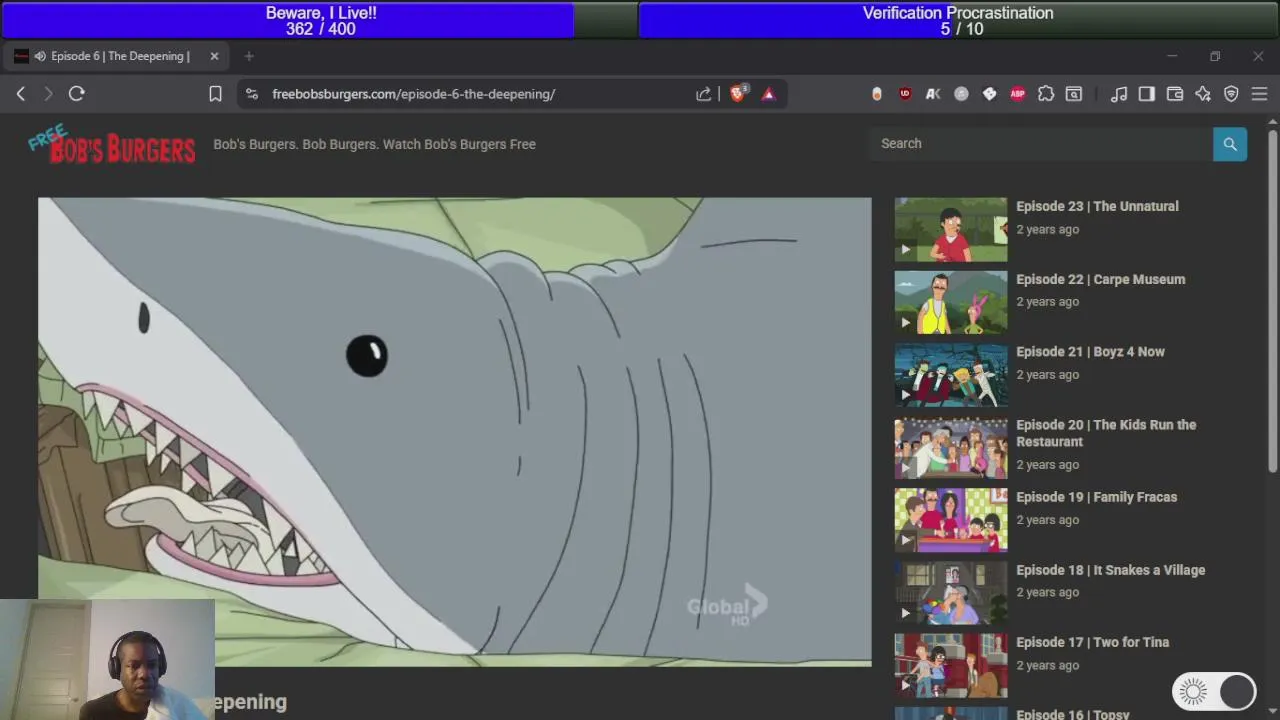Click Episode 22 thumbnail image
Viewport: 1280px width, 720px height.
click(x=951, y=303)
